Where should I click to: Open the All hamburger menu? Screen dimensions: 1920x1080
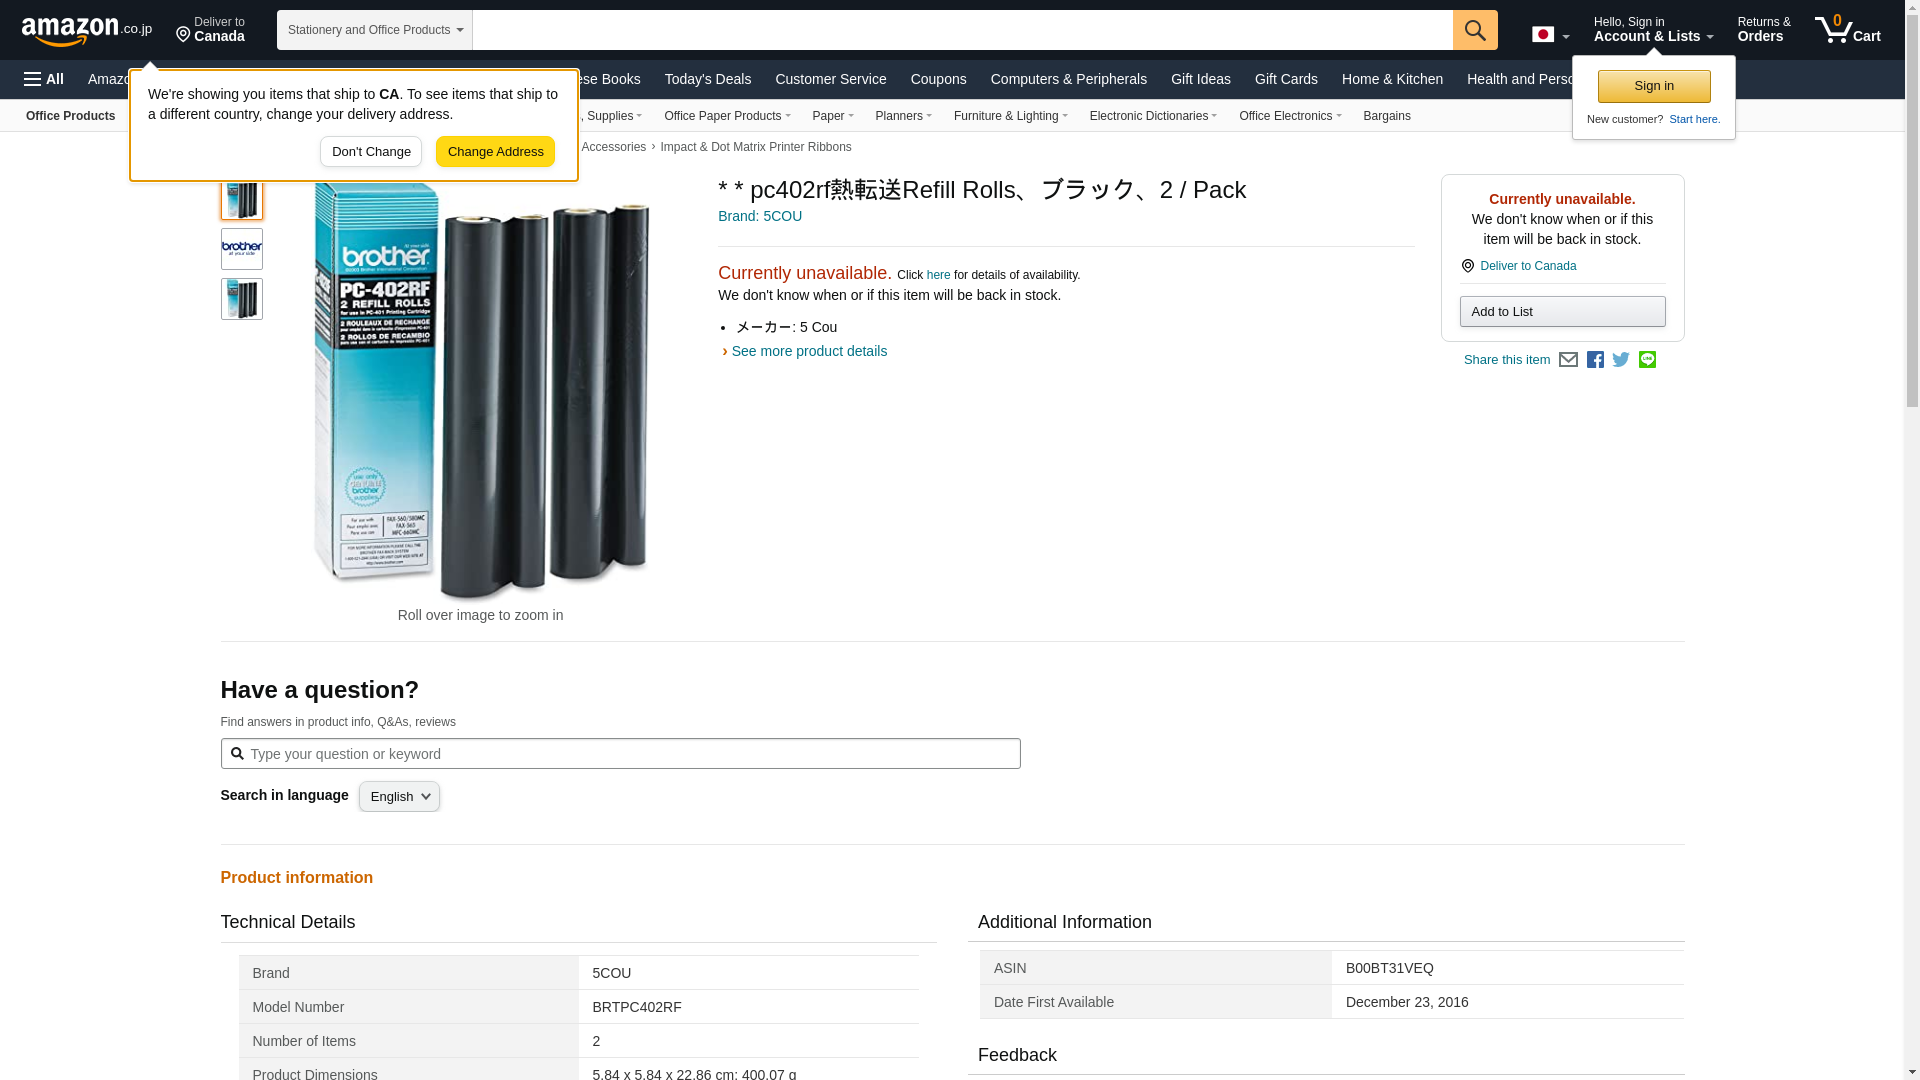pos(44,79)
